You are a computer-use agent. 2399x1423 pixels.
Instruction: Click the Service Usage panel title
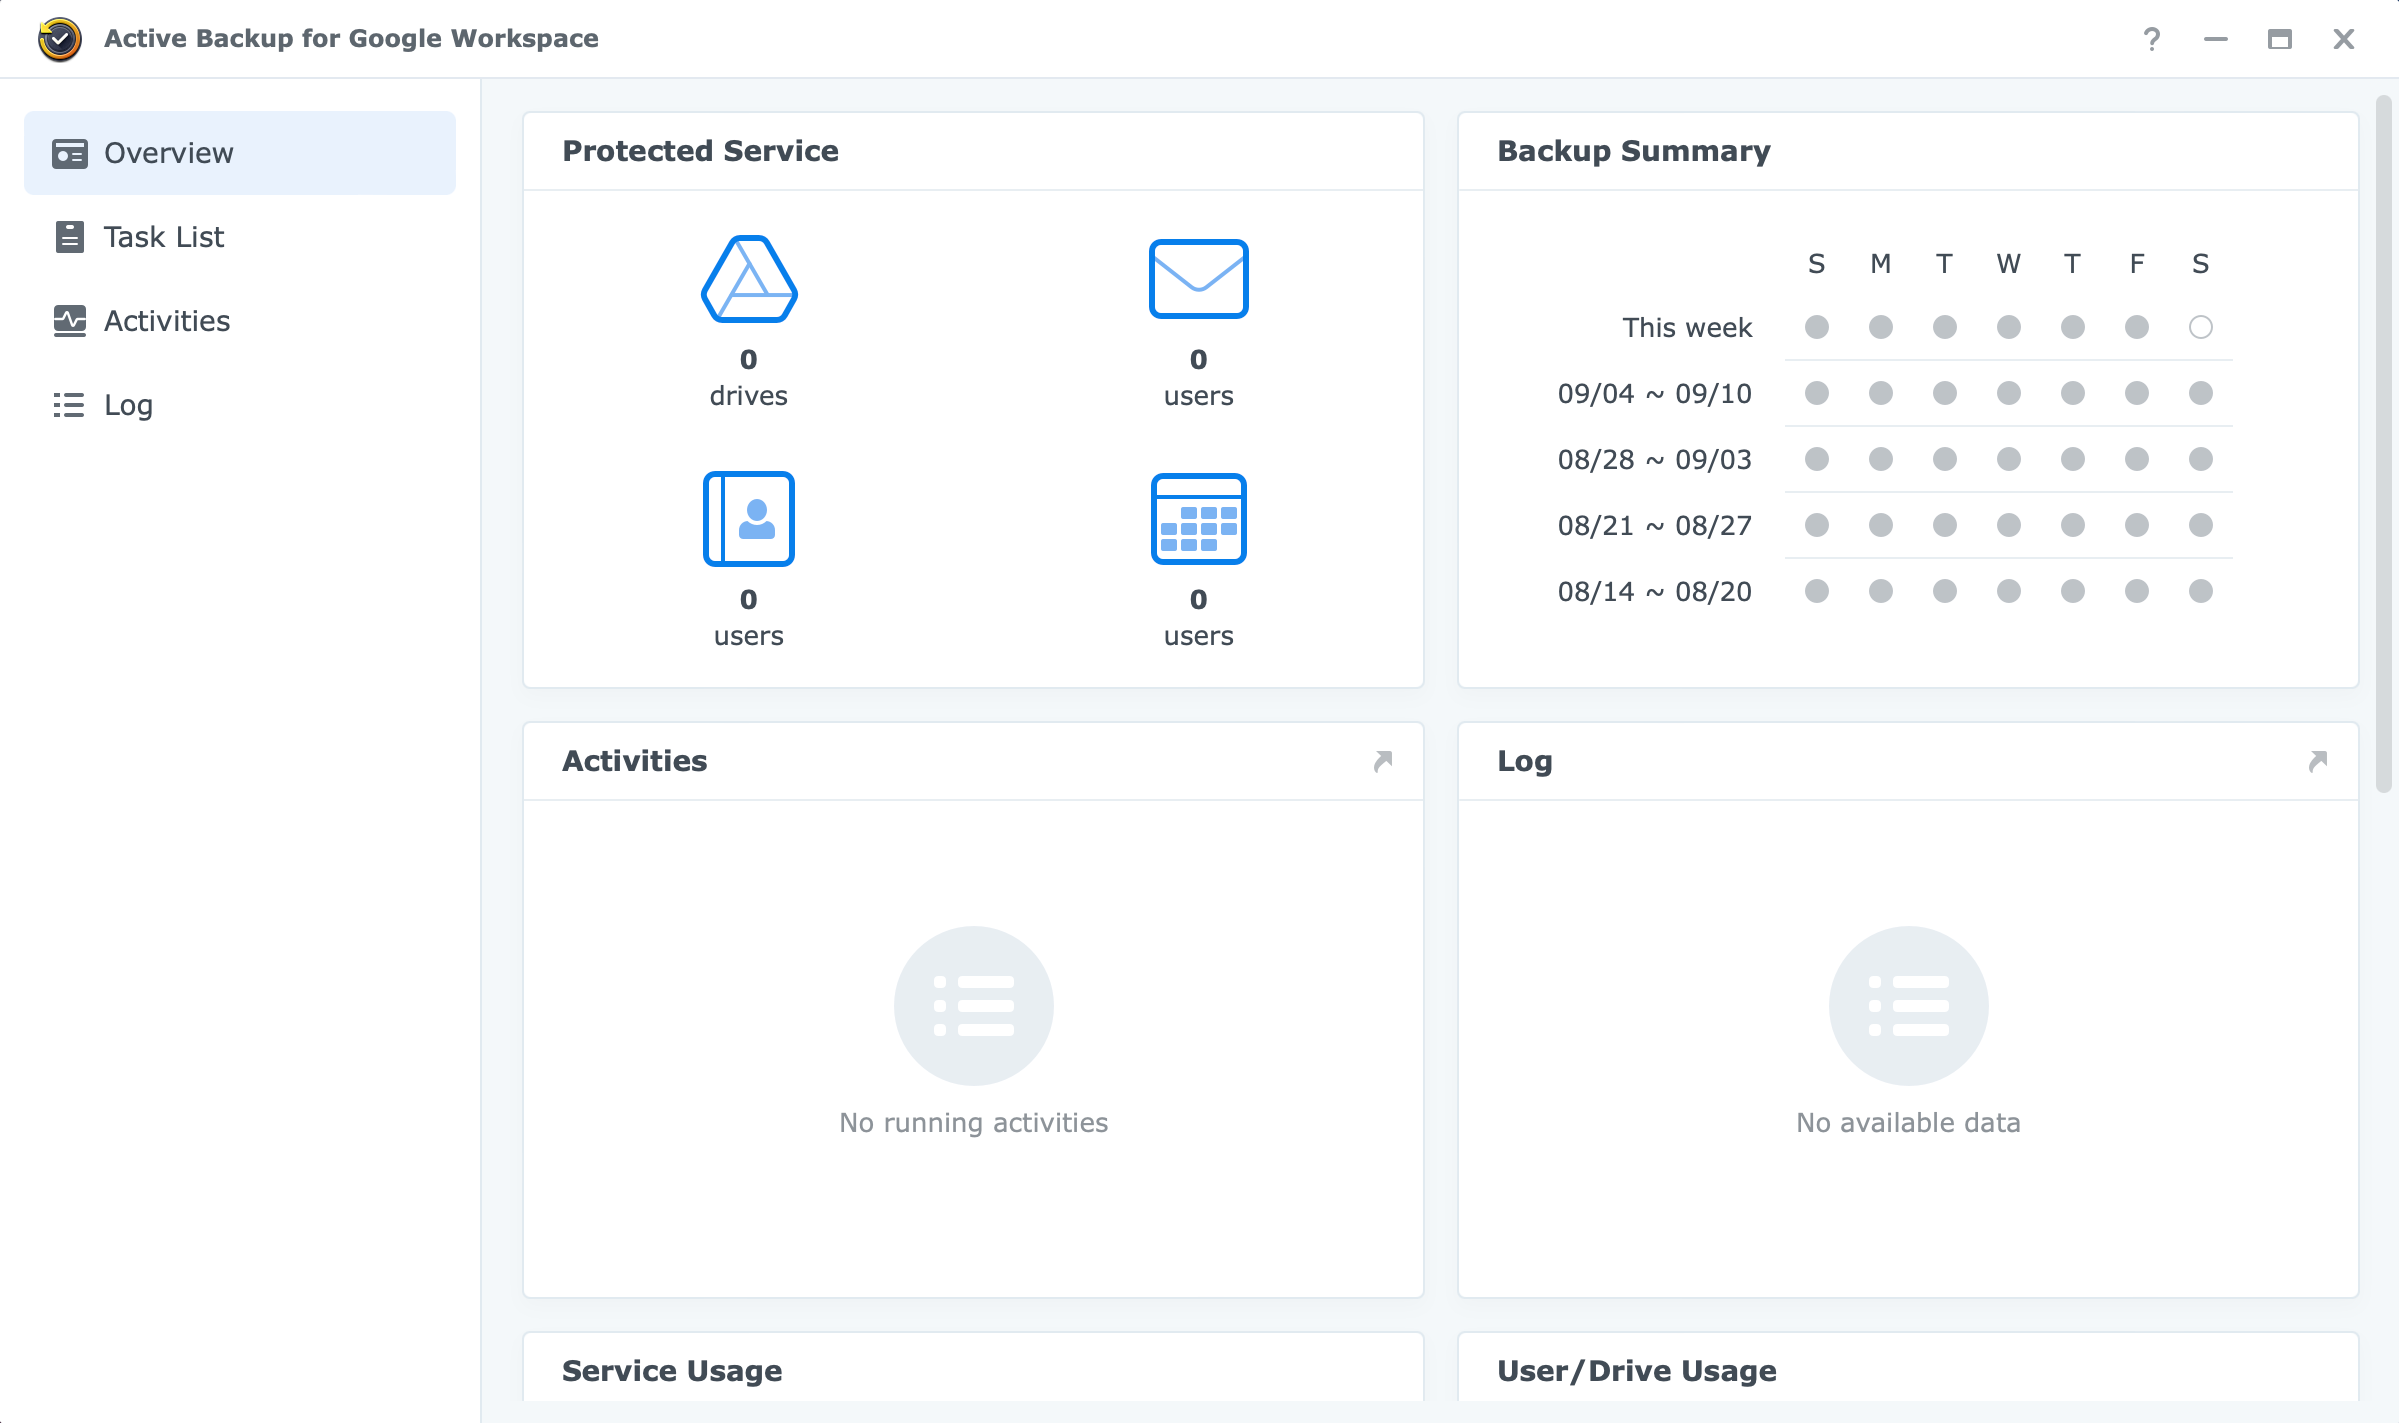click(x=672, y=1371)
